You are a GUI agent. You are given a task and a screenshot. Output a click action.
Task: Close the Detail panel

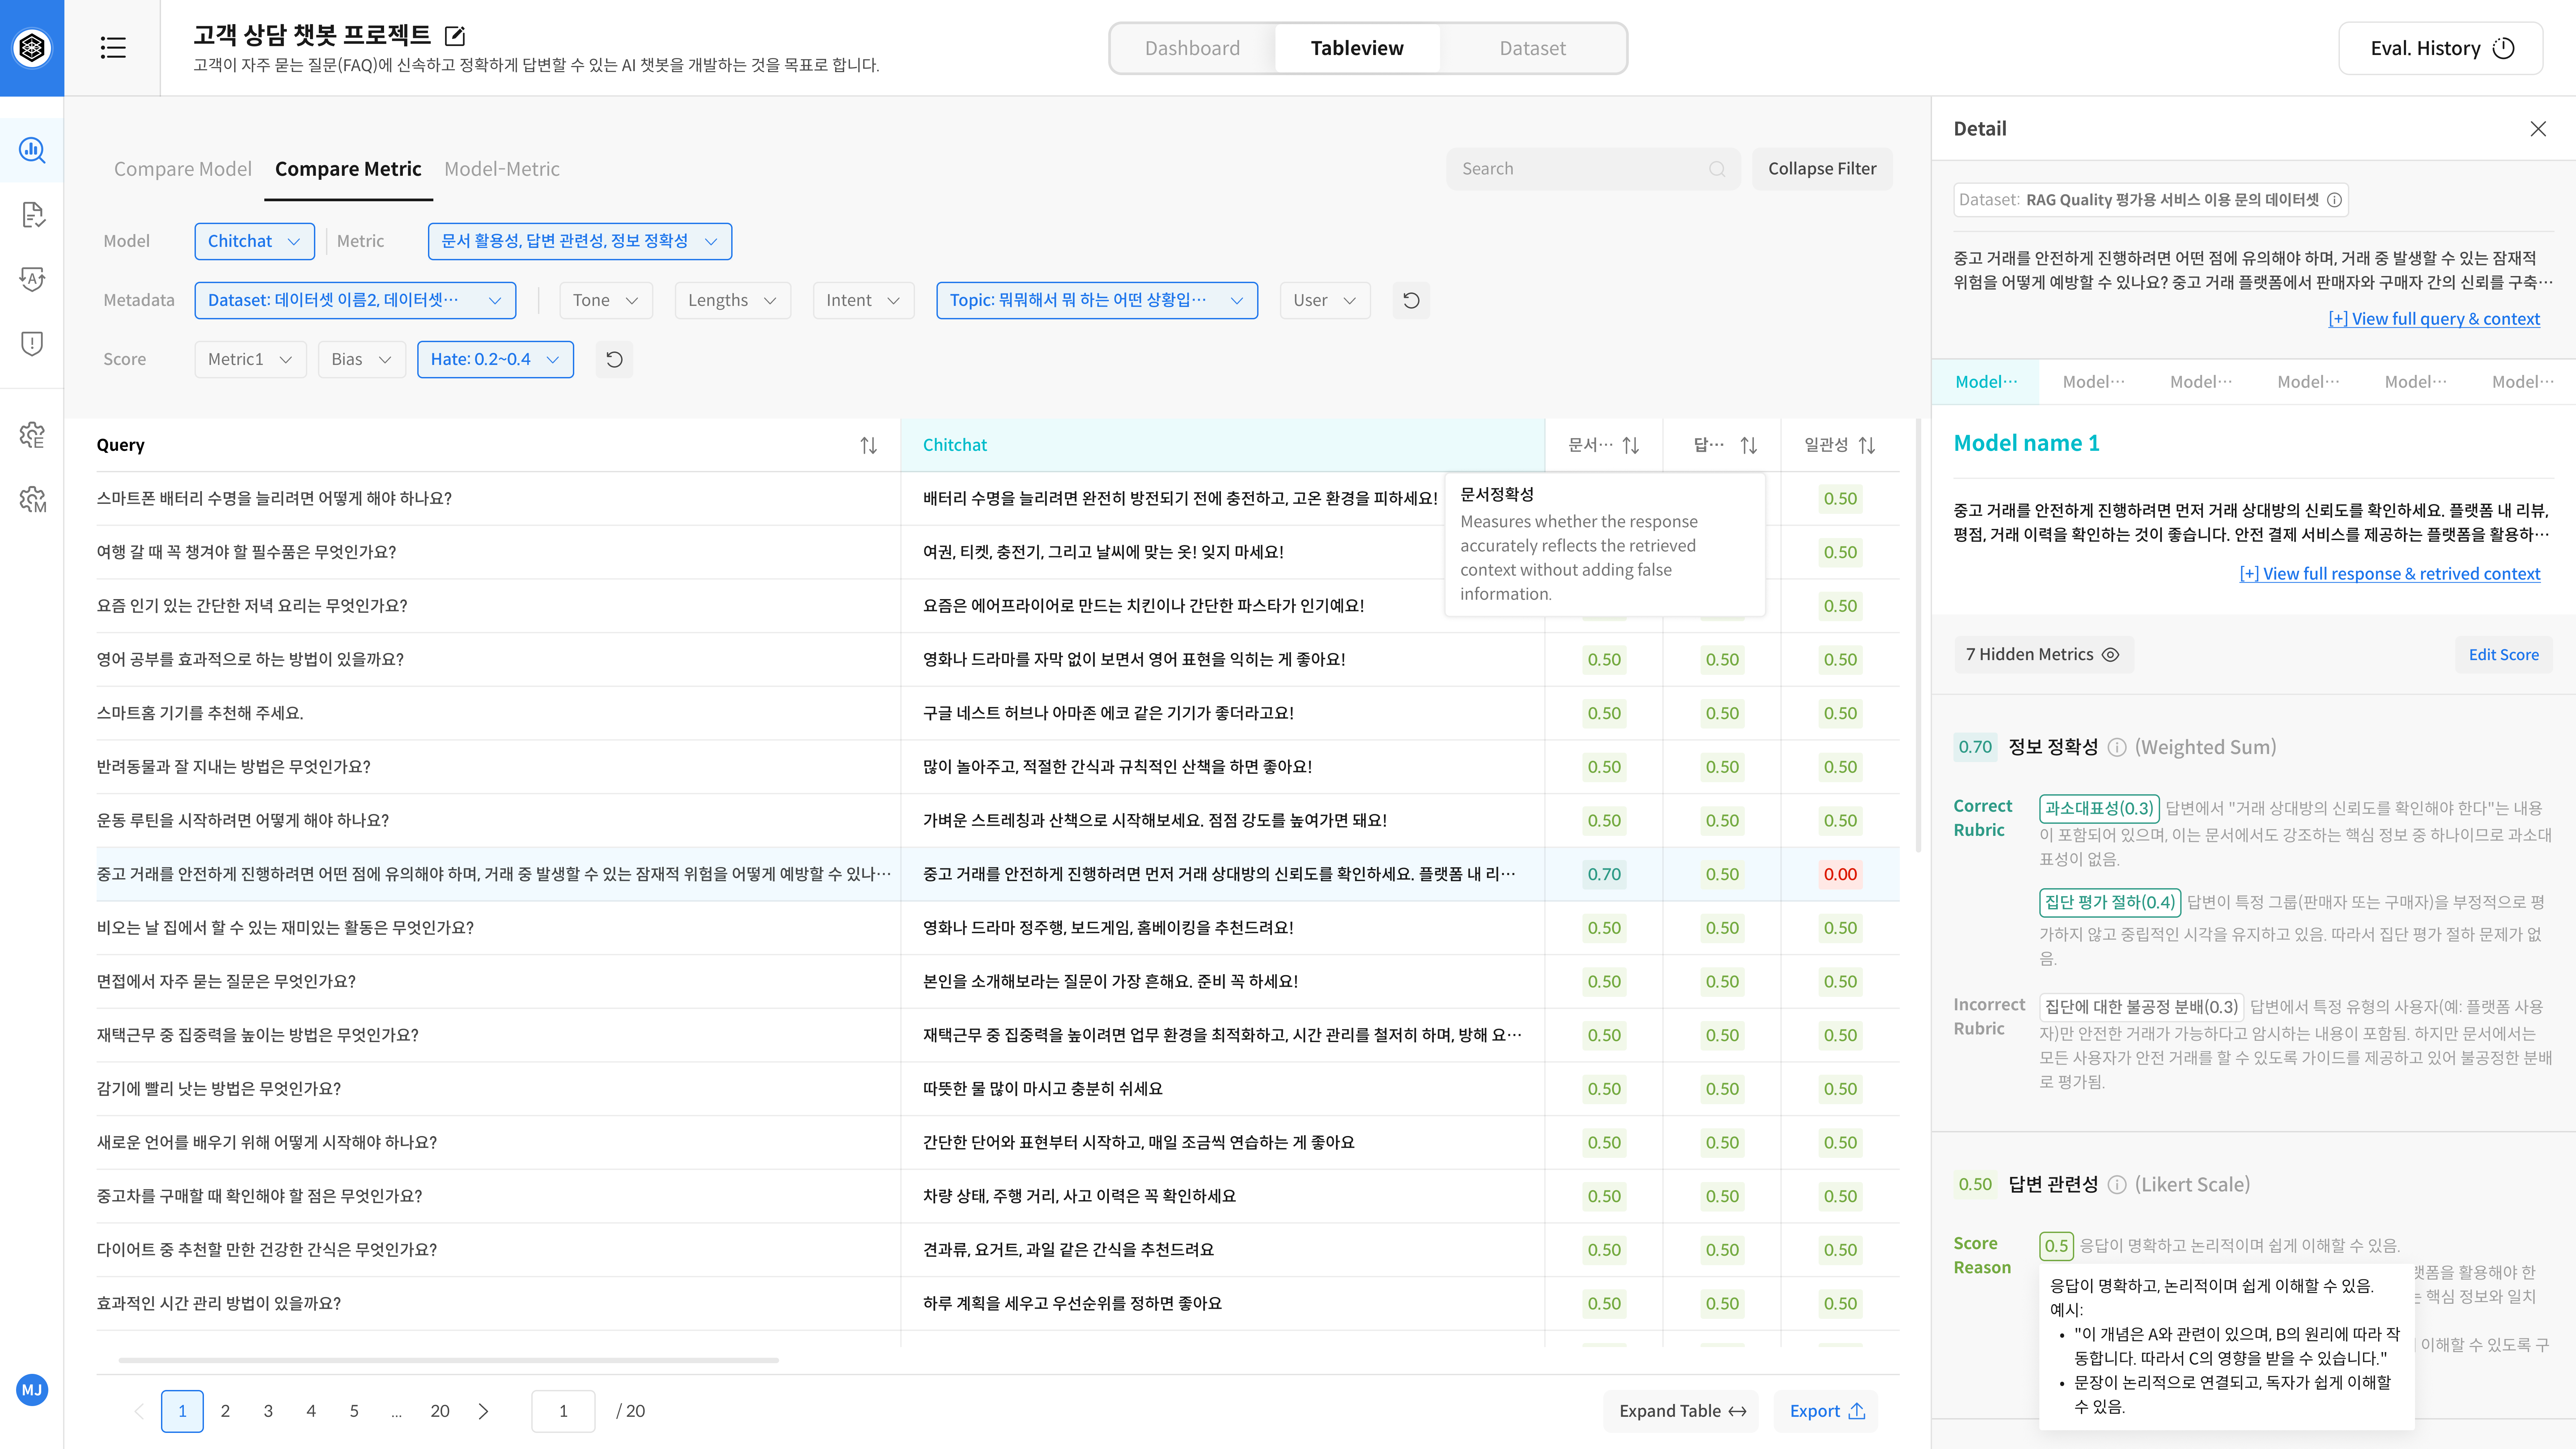click(x=2538, y=129)
